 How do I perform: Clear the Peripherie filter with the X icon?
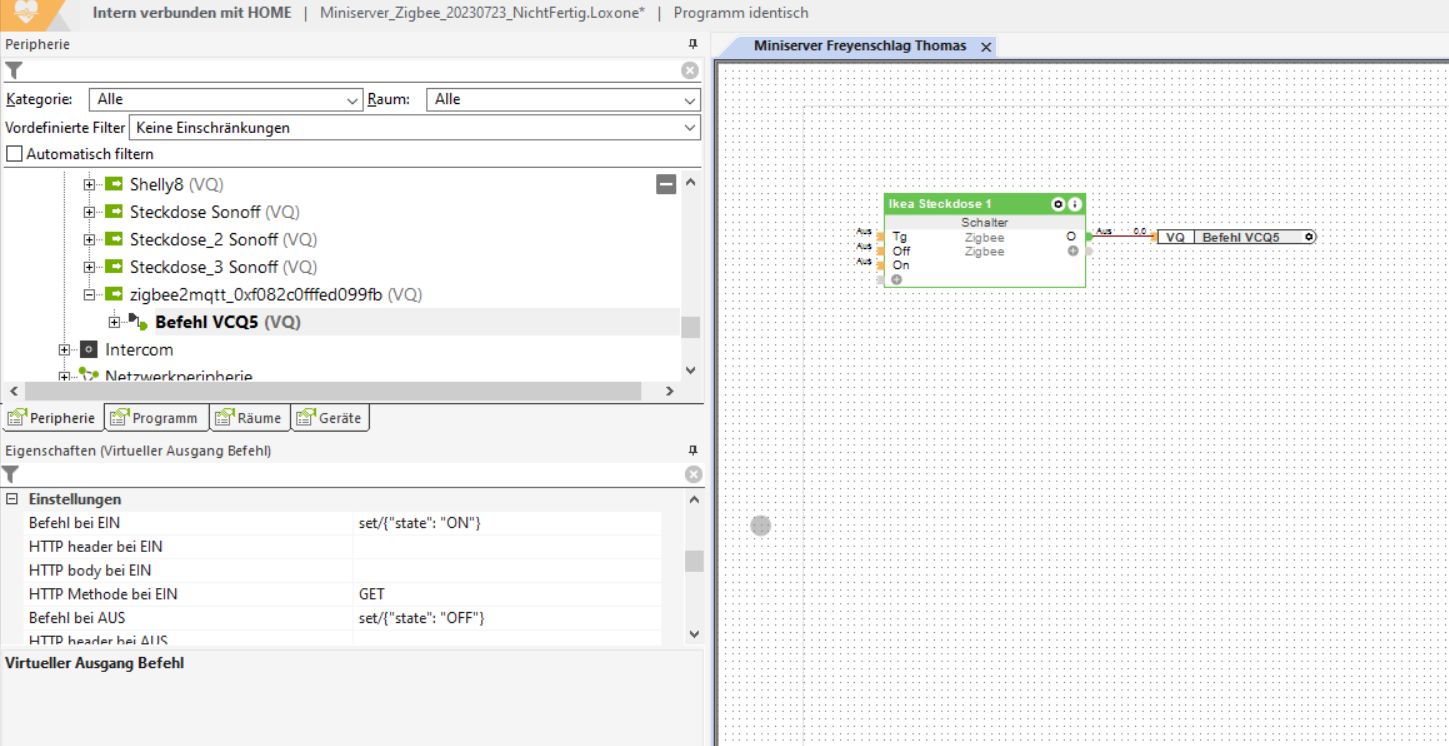tap(690, 70)
